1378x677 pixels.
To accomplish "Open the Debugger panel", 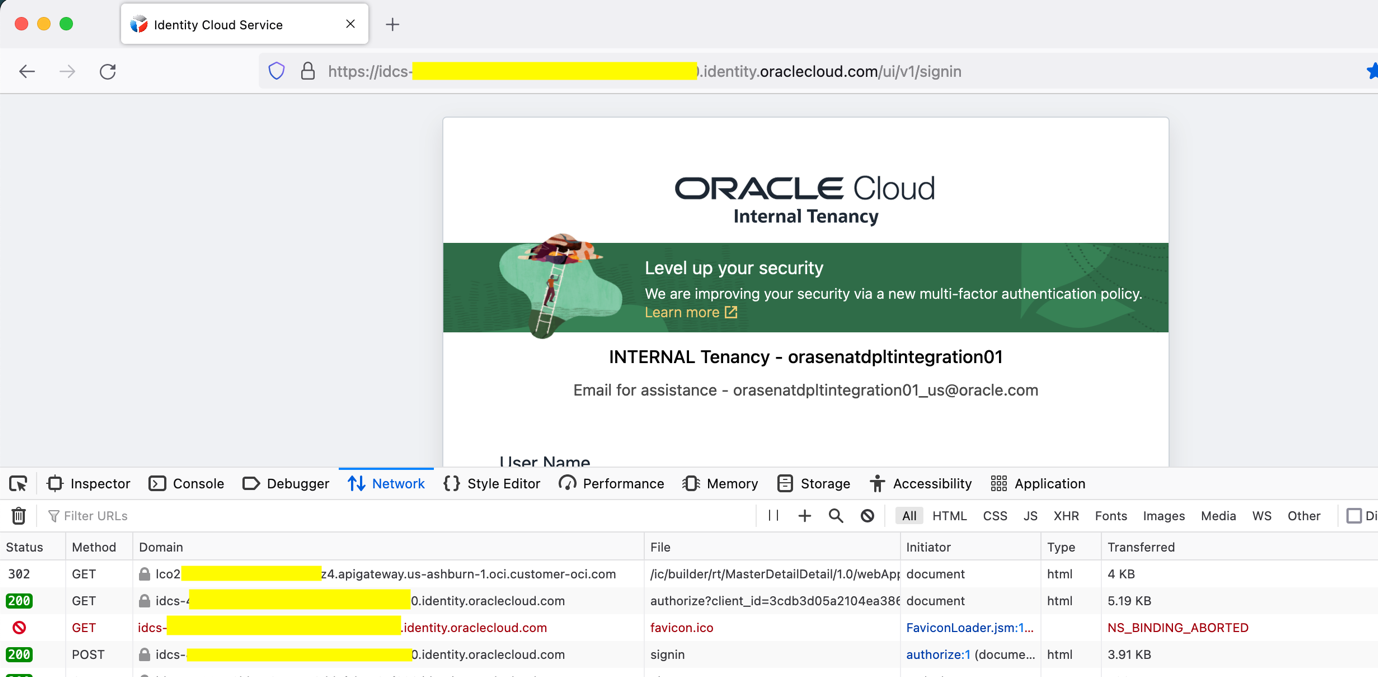I will [285, 484].
